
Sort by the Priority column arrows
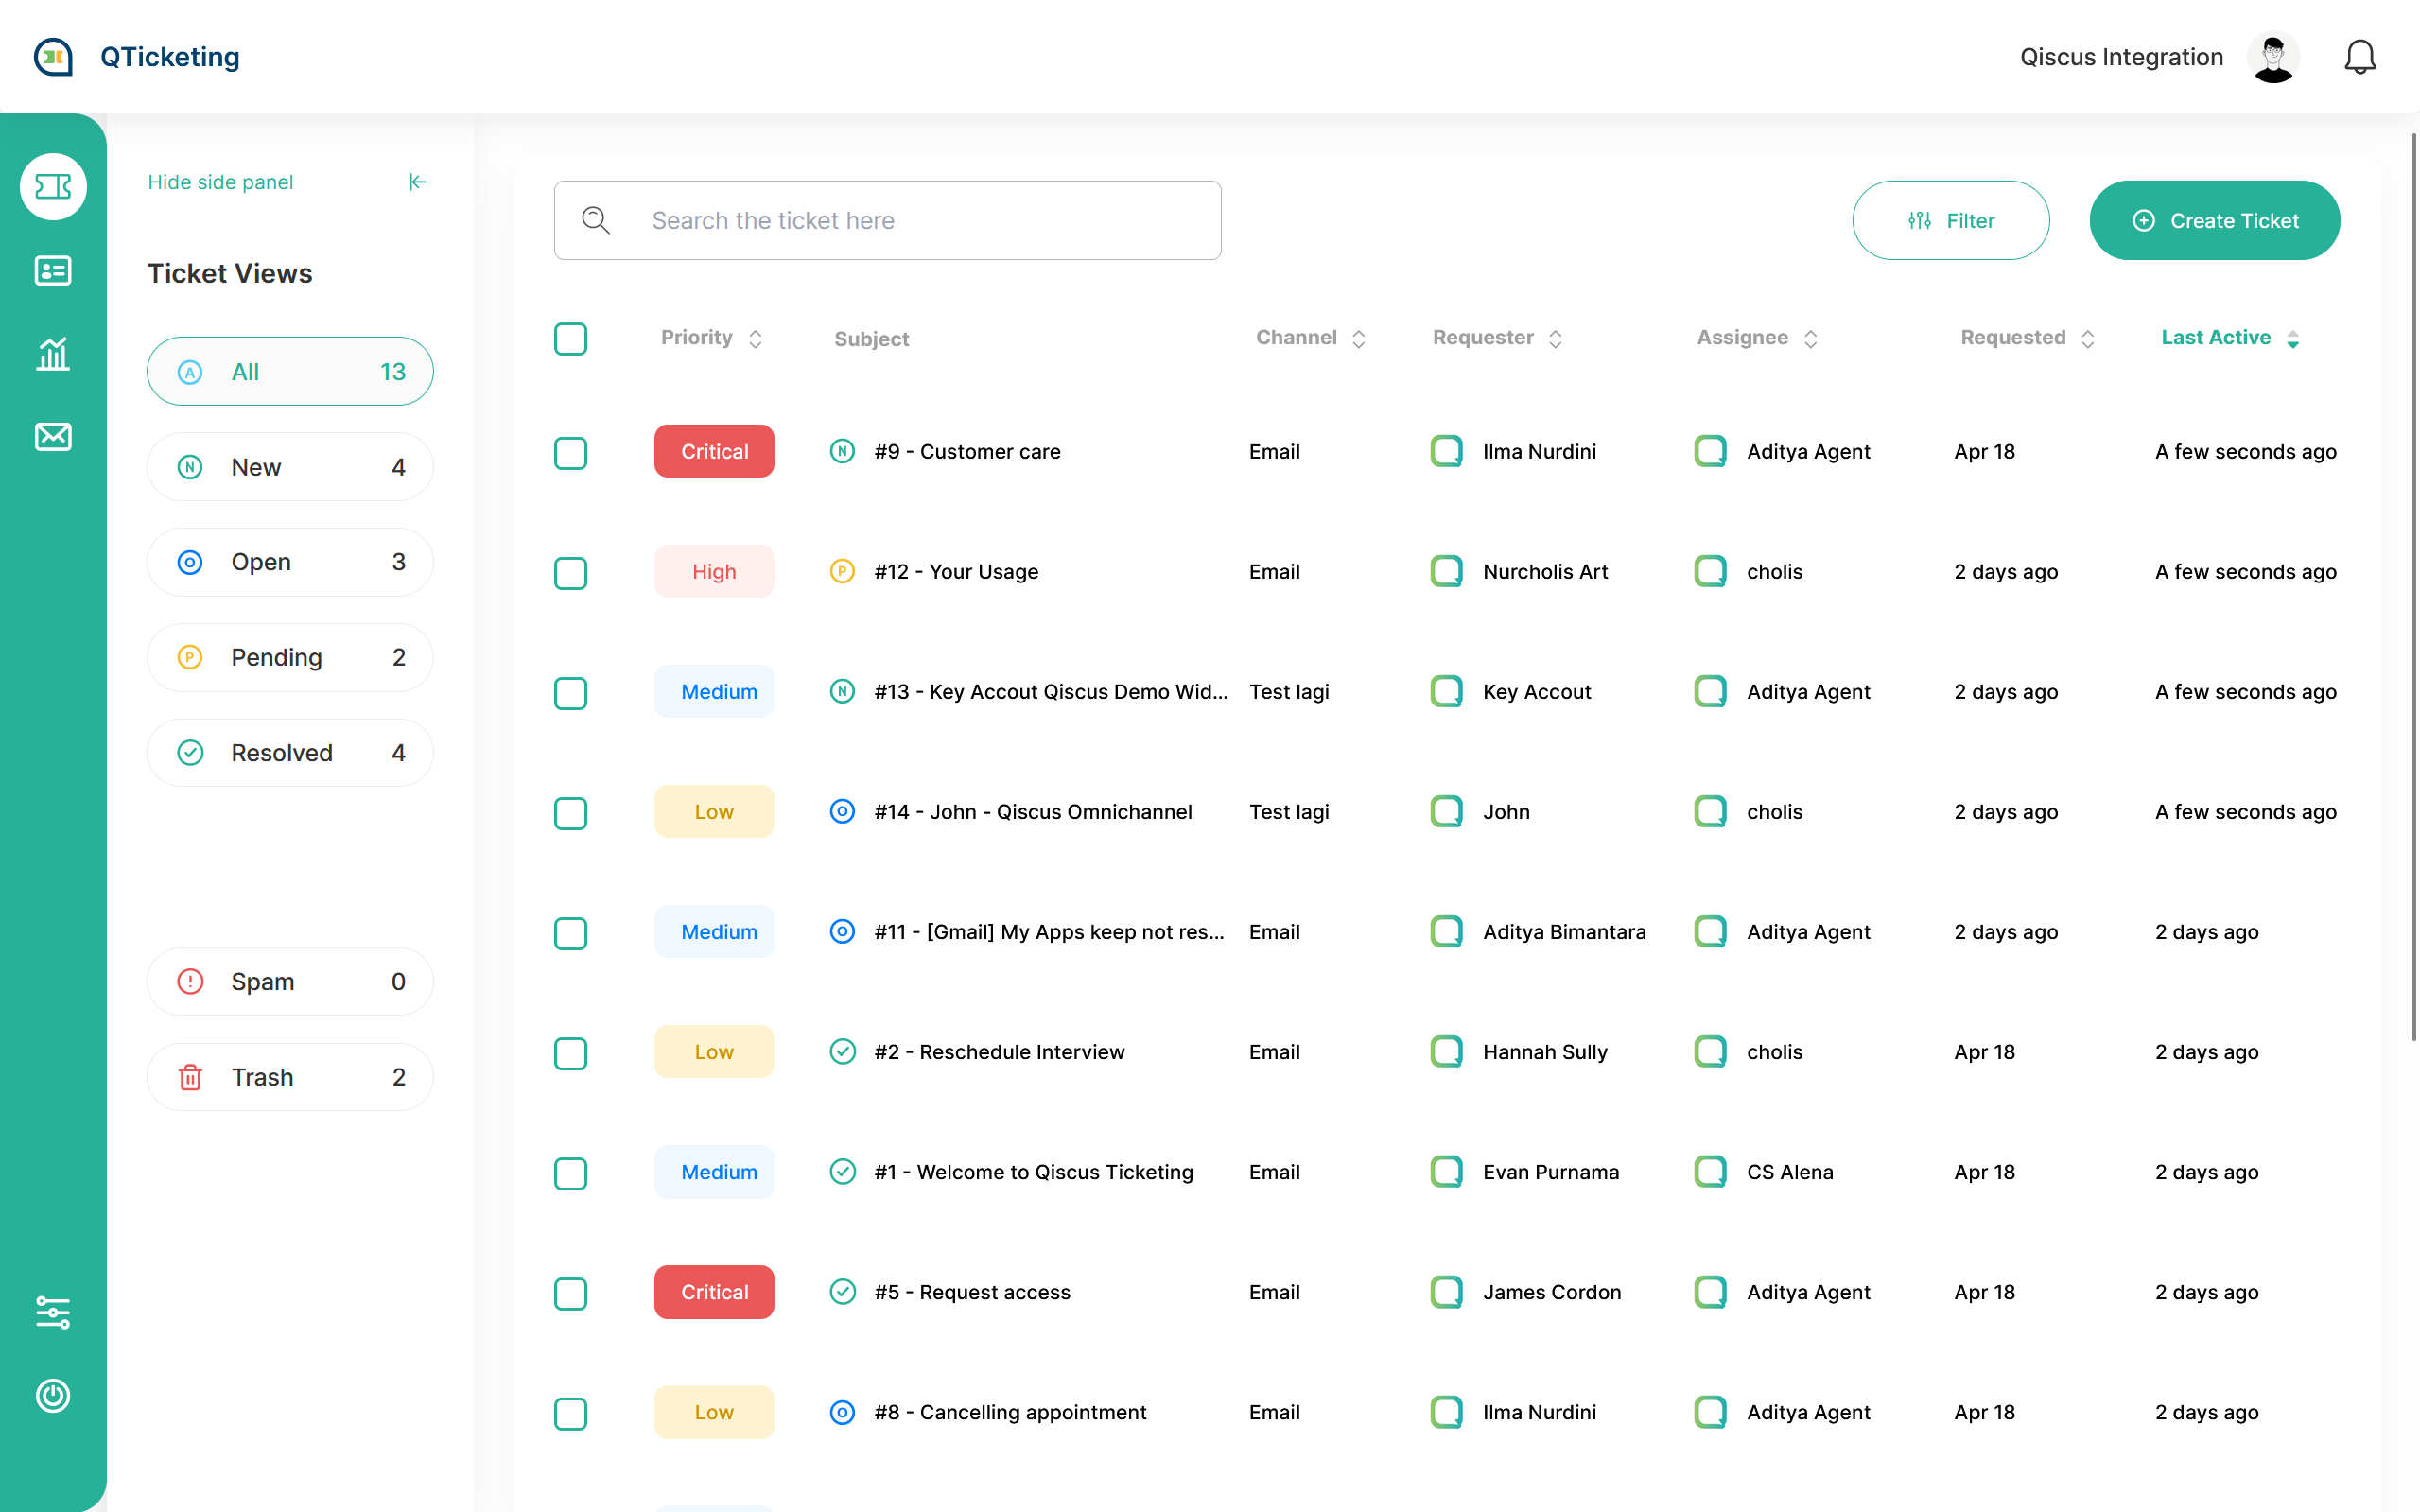click(756, 338)
